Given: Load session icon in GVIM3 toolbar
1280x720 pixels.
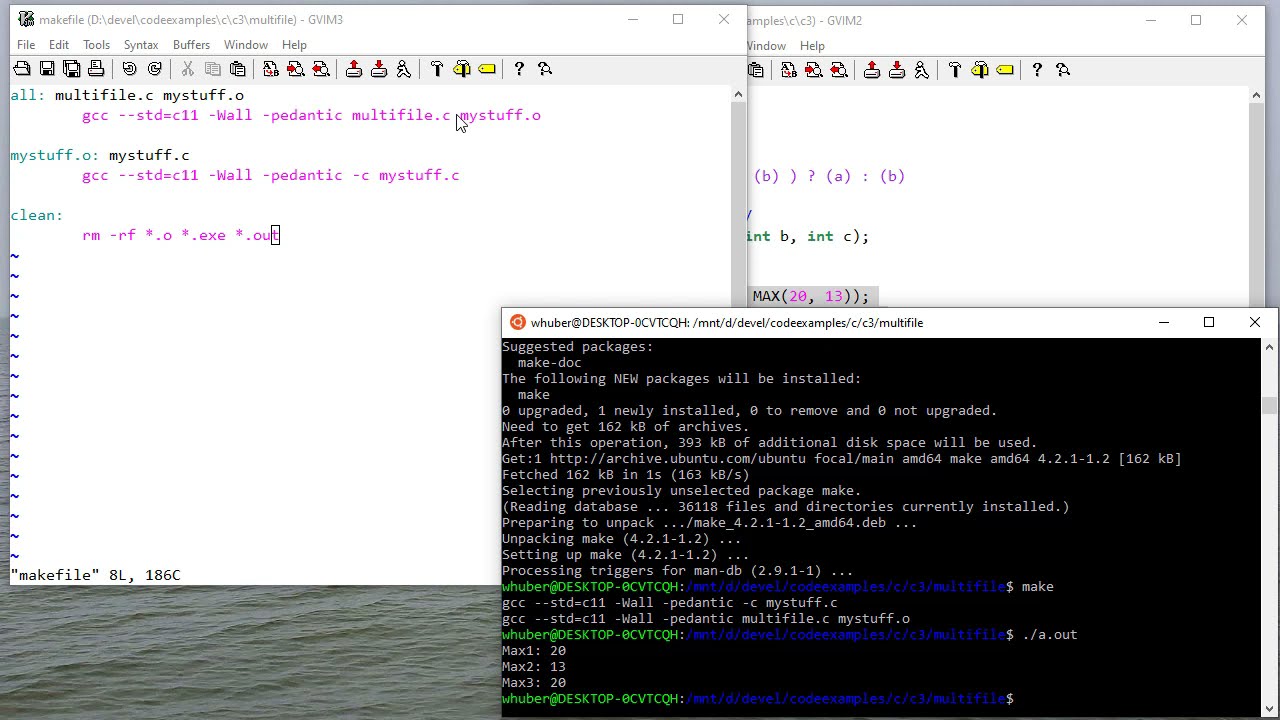Looking at the screenshot, I should pyautogui.click(x=354, y=69).
